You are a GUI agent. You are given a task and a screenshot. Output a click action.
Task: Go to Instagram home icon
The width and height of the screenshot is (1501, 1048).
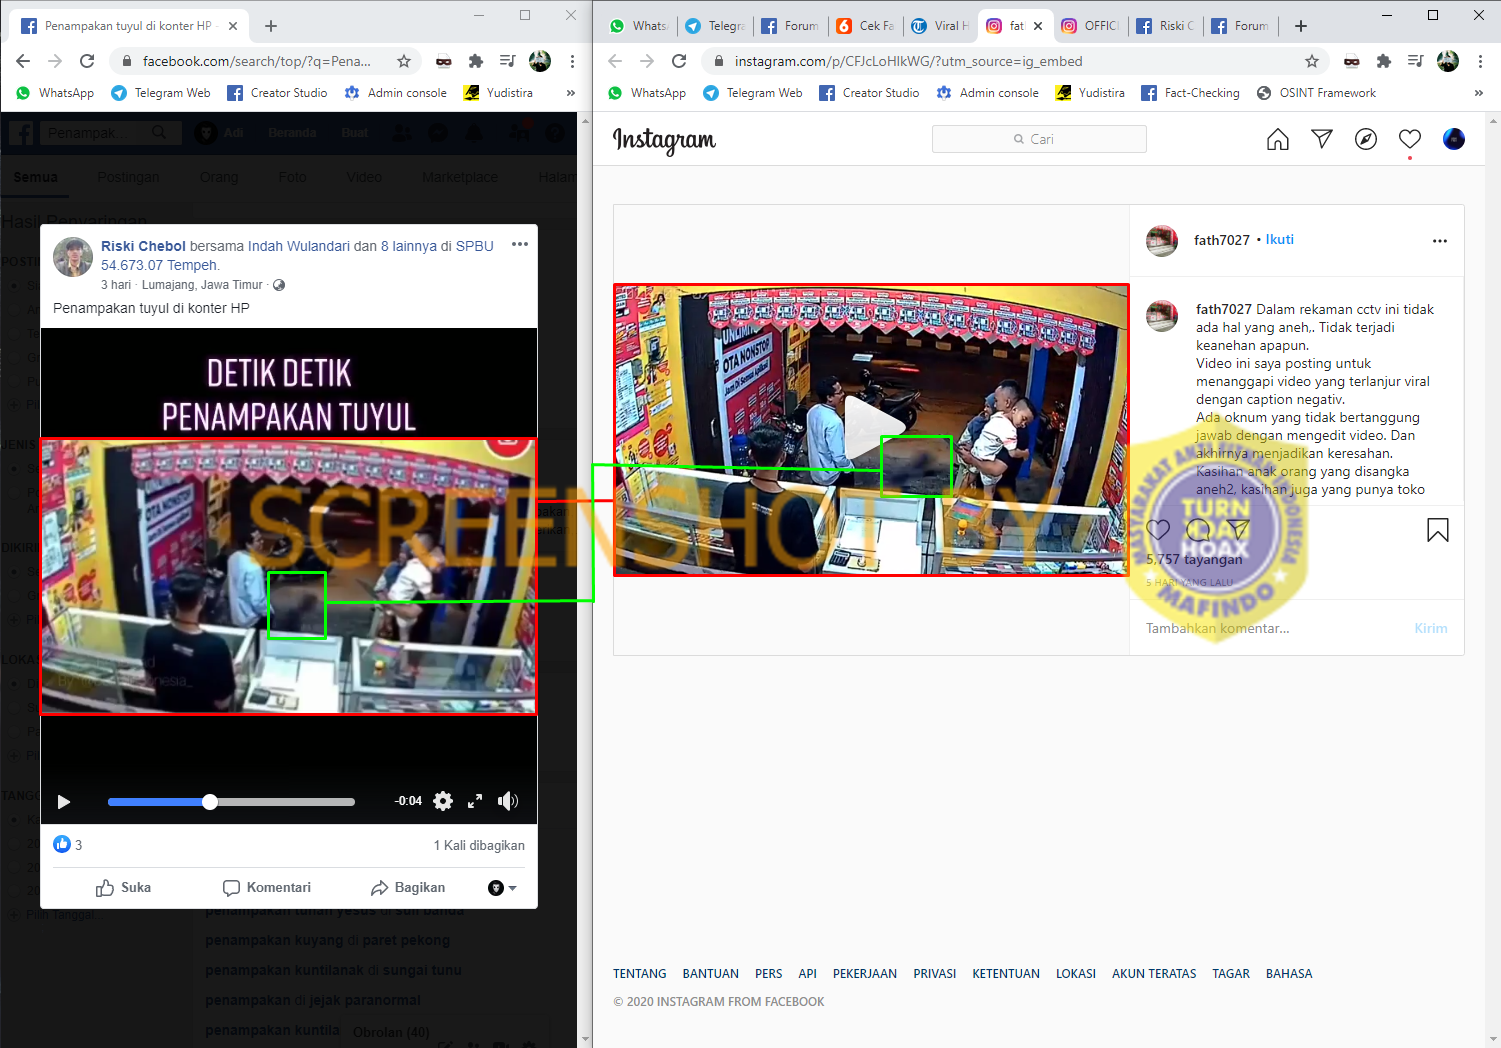[1278, 139]
